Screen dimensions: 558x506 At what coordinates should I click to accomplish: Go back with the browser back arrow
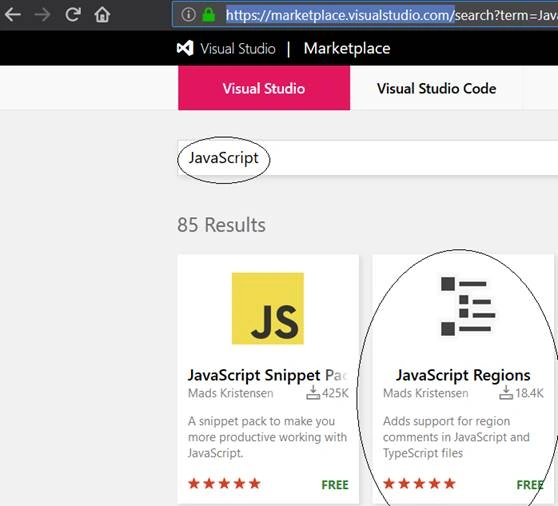point(13,15)
